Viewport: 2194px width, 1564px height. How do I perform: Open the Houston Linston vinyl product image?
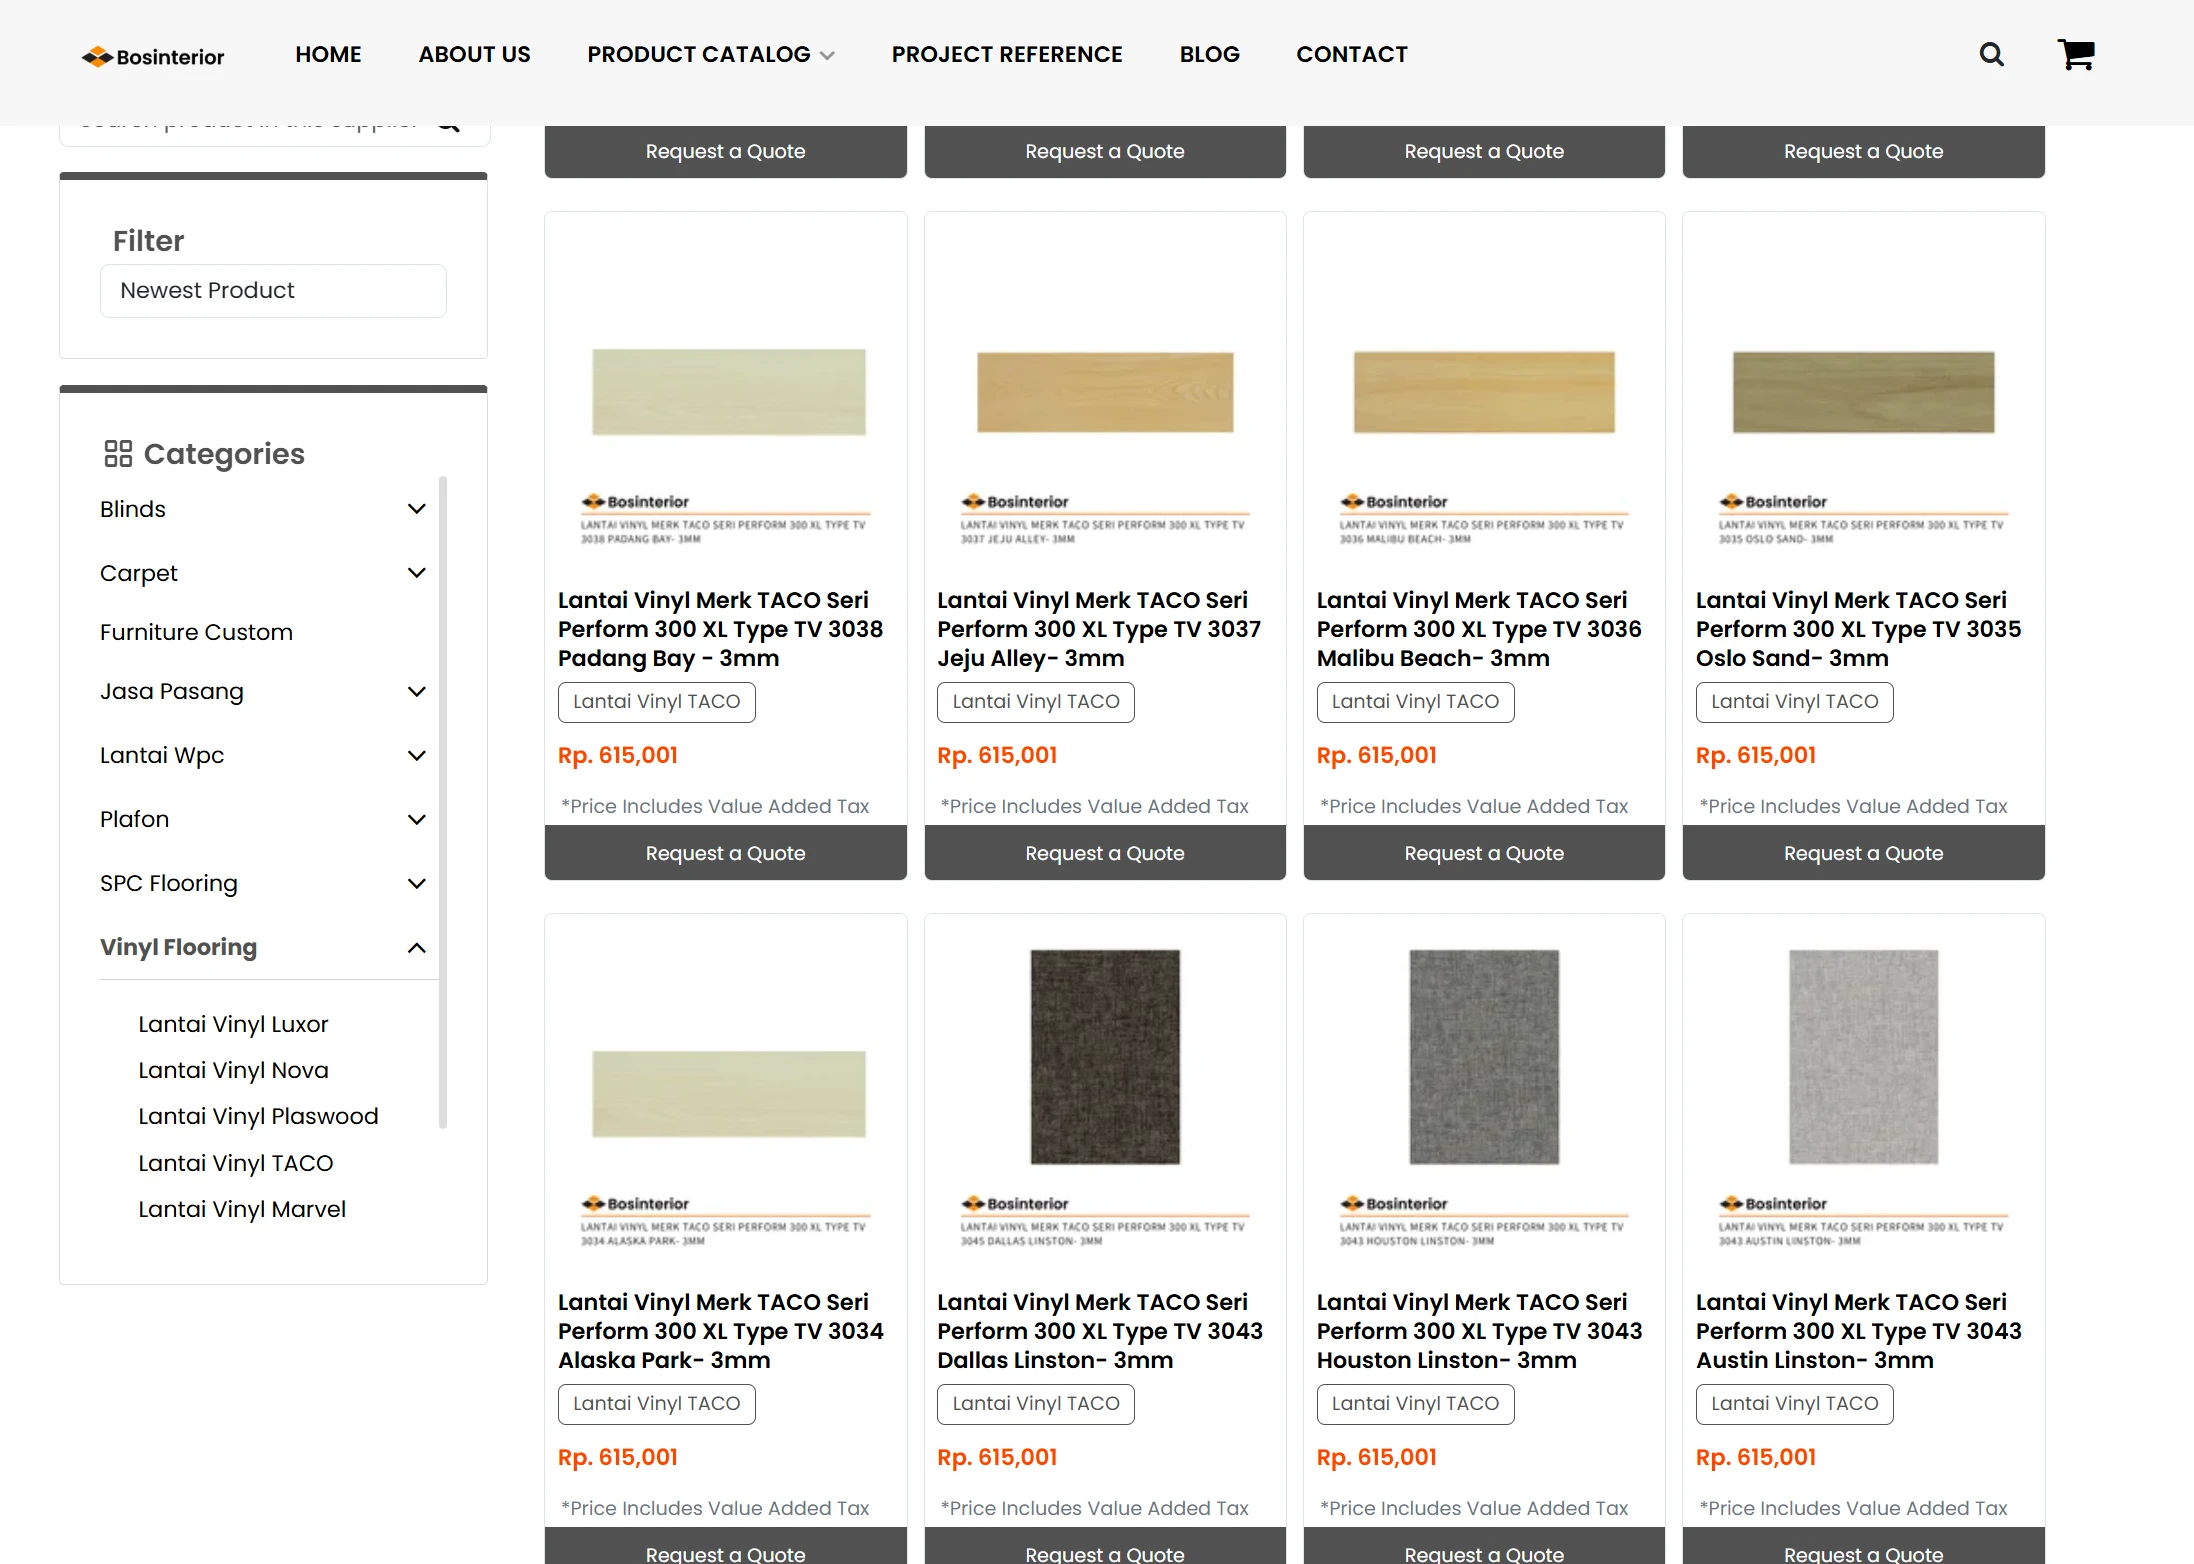tap(1484, 1095)
